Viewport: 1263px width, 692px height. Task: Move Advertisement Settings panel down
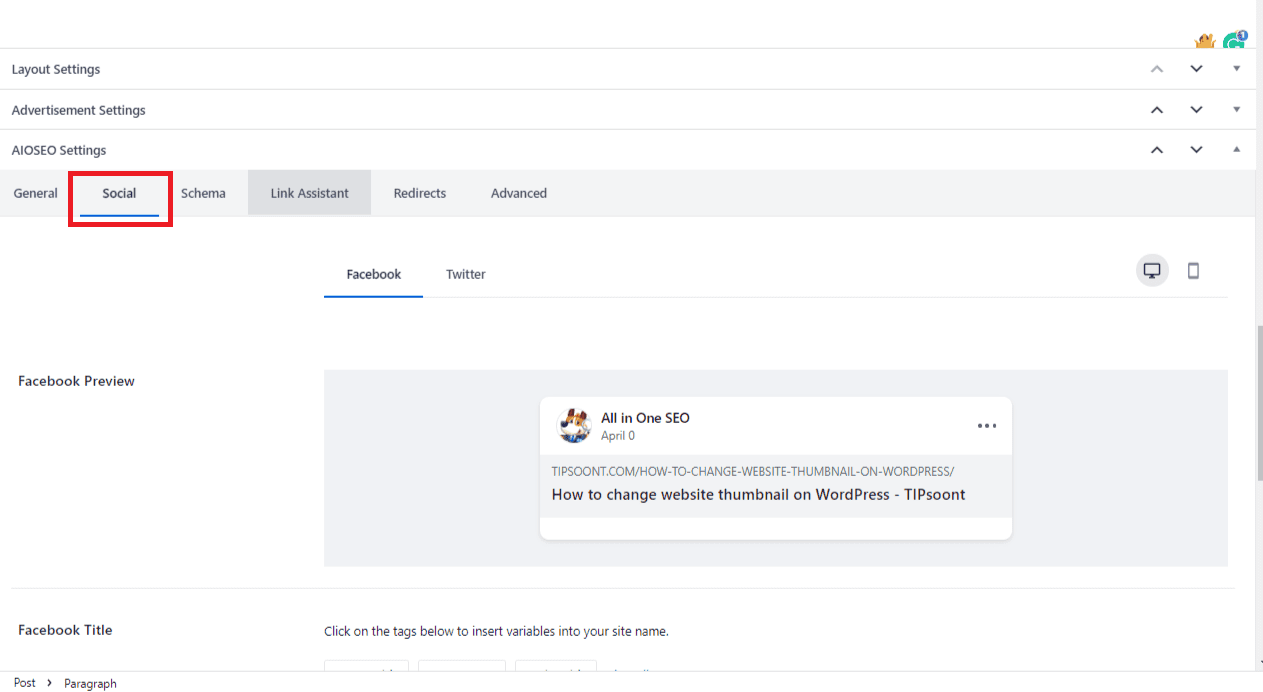pyautogui.click(x=1196, y=110)
